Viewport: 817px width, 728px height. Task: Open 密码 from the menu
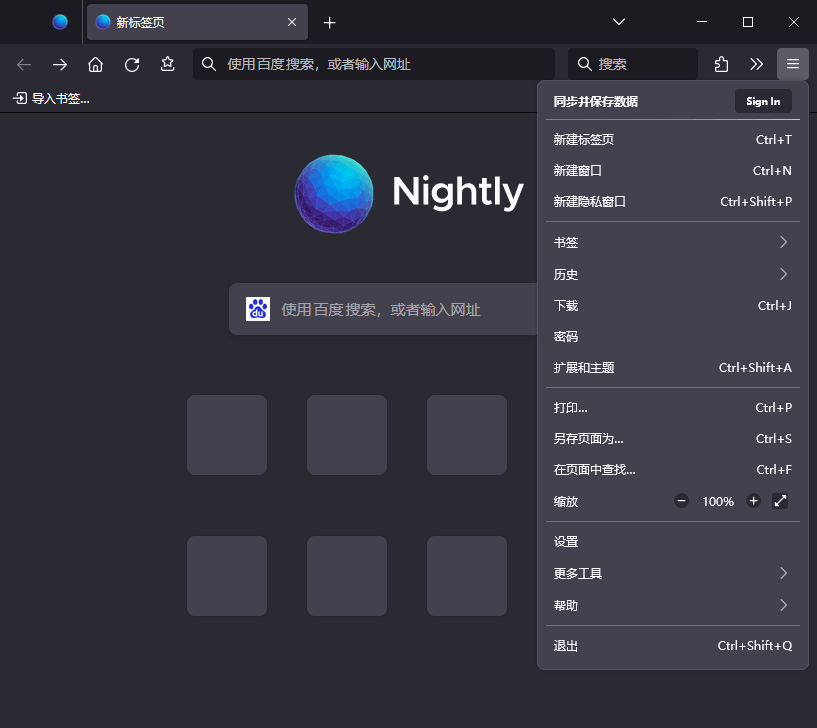(x=672, y=337)
